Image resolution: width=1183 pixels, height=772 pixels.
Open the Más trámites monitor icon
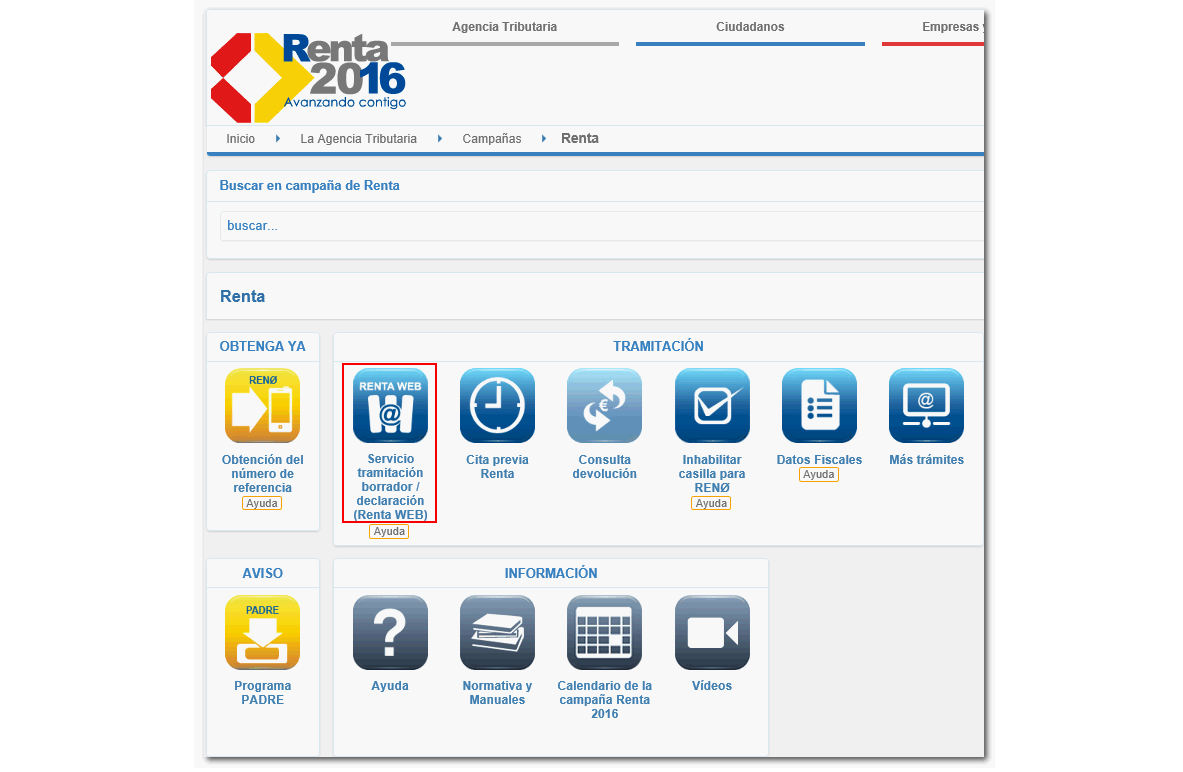click(926, 405)
